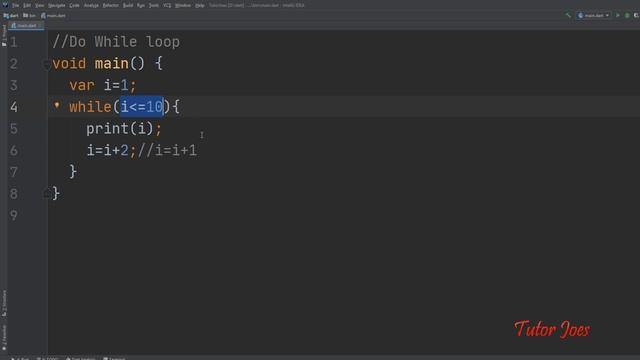The height and width of the screenshot is (360, 640).
Task: Open the Edit menu
Action: [x=27, y=5]
